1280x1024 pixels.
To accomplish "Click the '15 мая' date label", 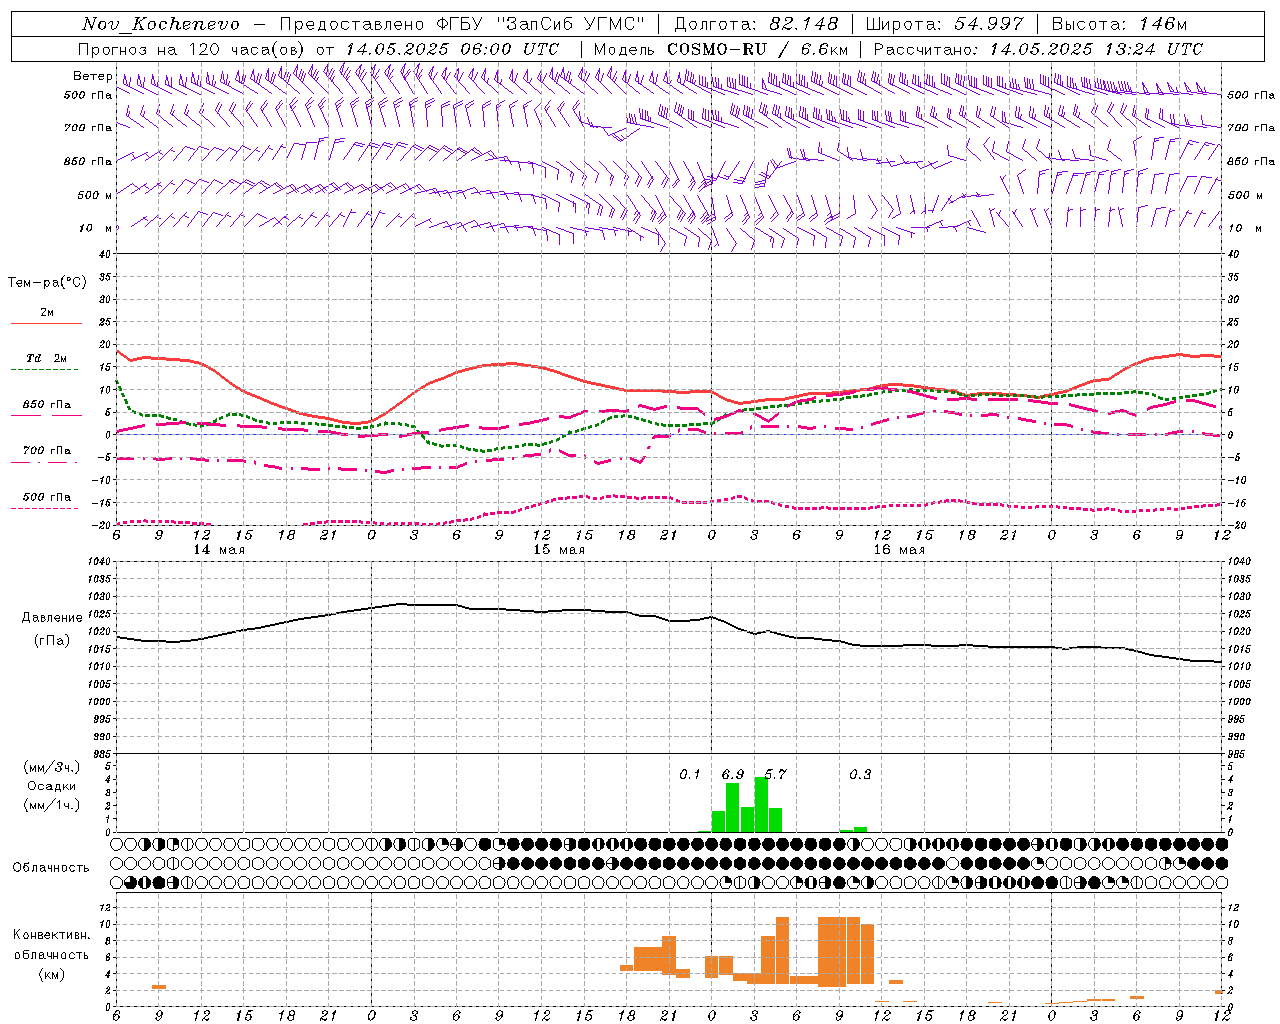I will pyautogui.click(x=559, y=550).
